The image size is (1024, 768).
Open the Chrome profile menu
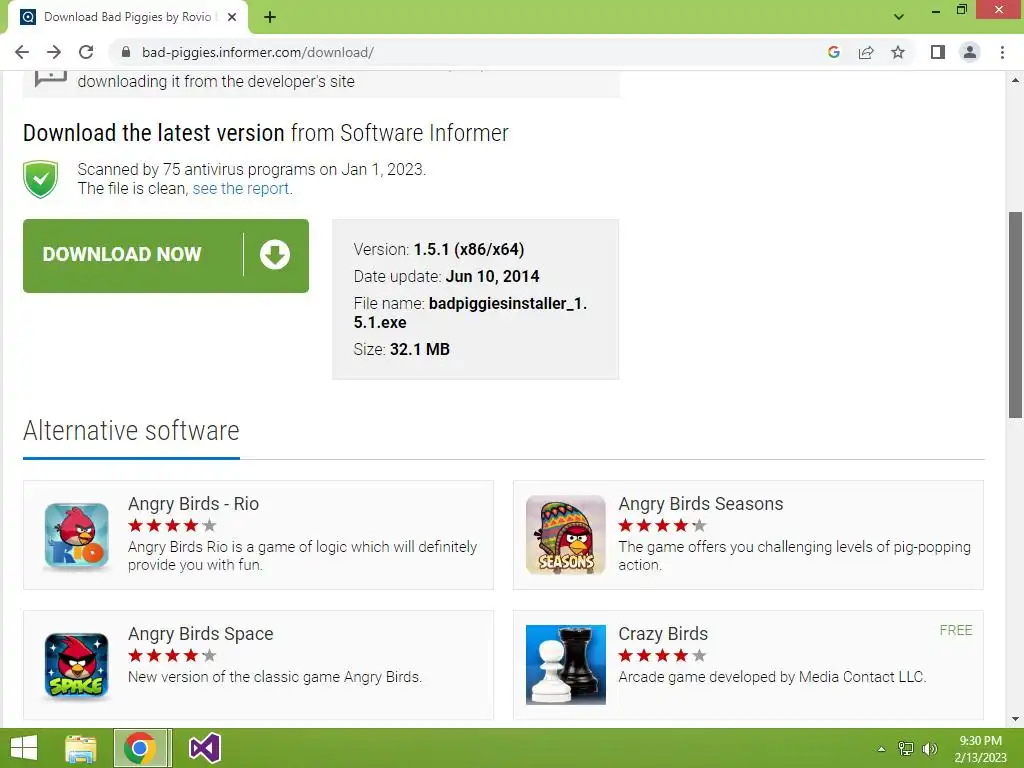[x=970, y=52]
